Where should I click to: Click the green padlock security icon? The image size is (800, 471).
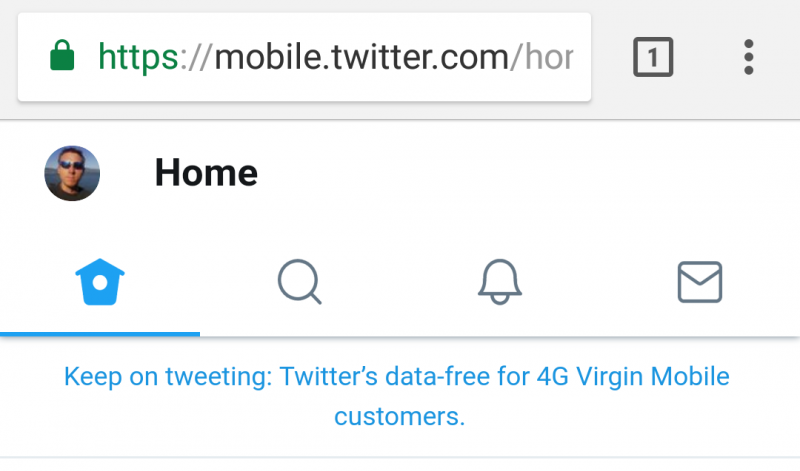point(62,57)
